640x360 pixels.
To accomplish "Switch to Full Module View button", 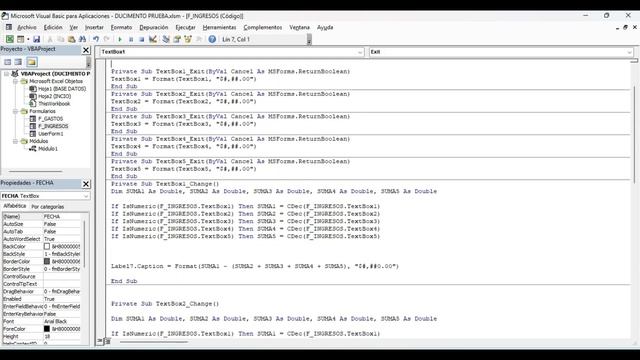I will 107,341.
